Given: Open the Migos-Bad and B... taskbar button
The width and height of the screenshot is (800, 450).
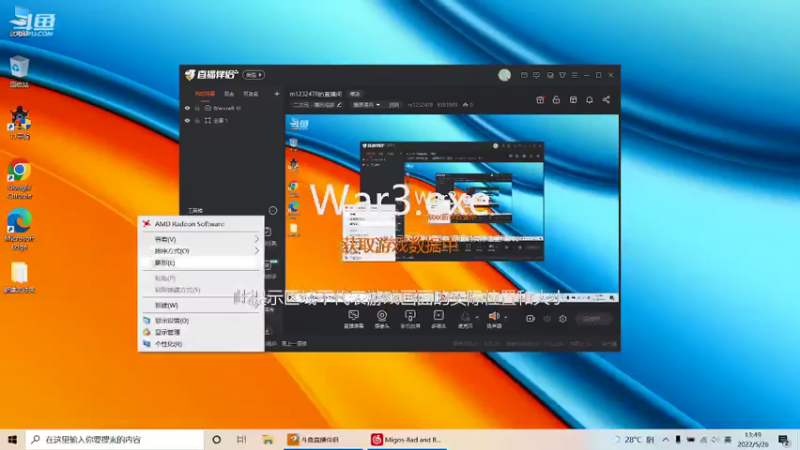Looking at the screenshot, I should (407, 439).
